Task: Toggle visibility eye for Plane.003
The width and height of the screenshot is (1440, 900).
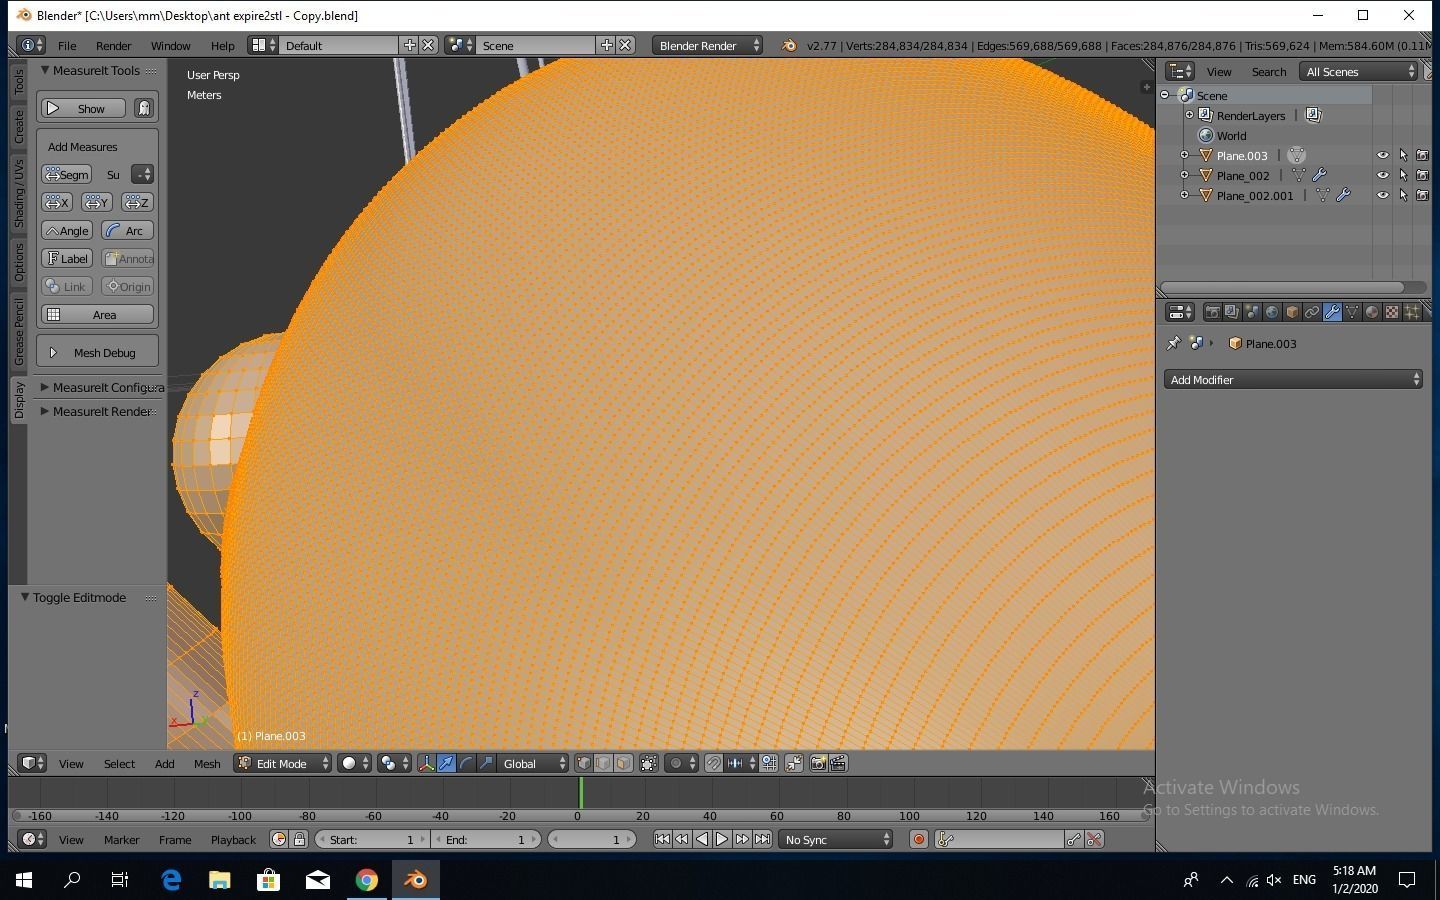Action: pos(1383,155)
